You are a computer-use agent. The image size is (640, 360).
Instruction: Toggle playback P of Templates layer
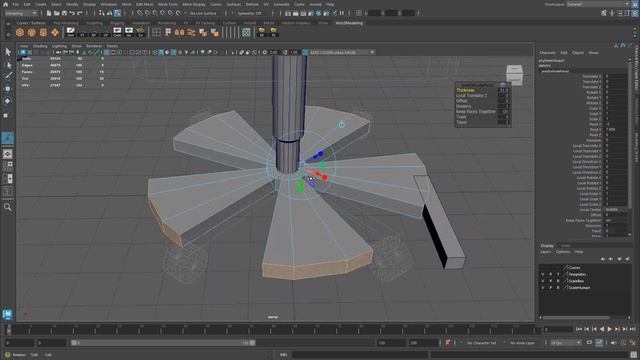(550, 274)
